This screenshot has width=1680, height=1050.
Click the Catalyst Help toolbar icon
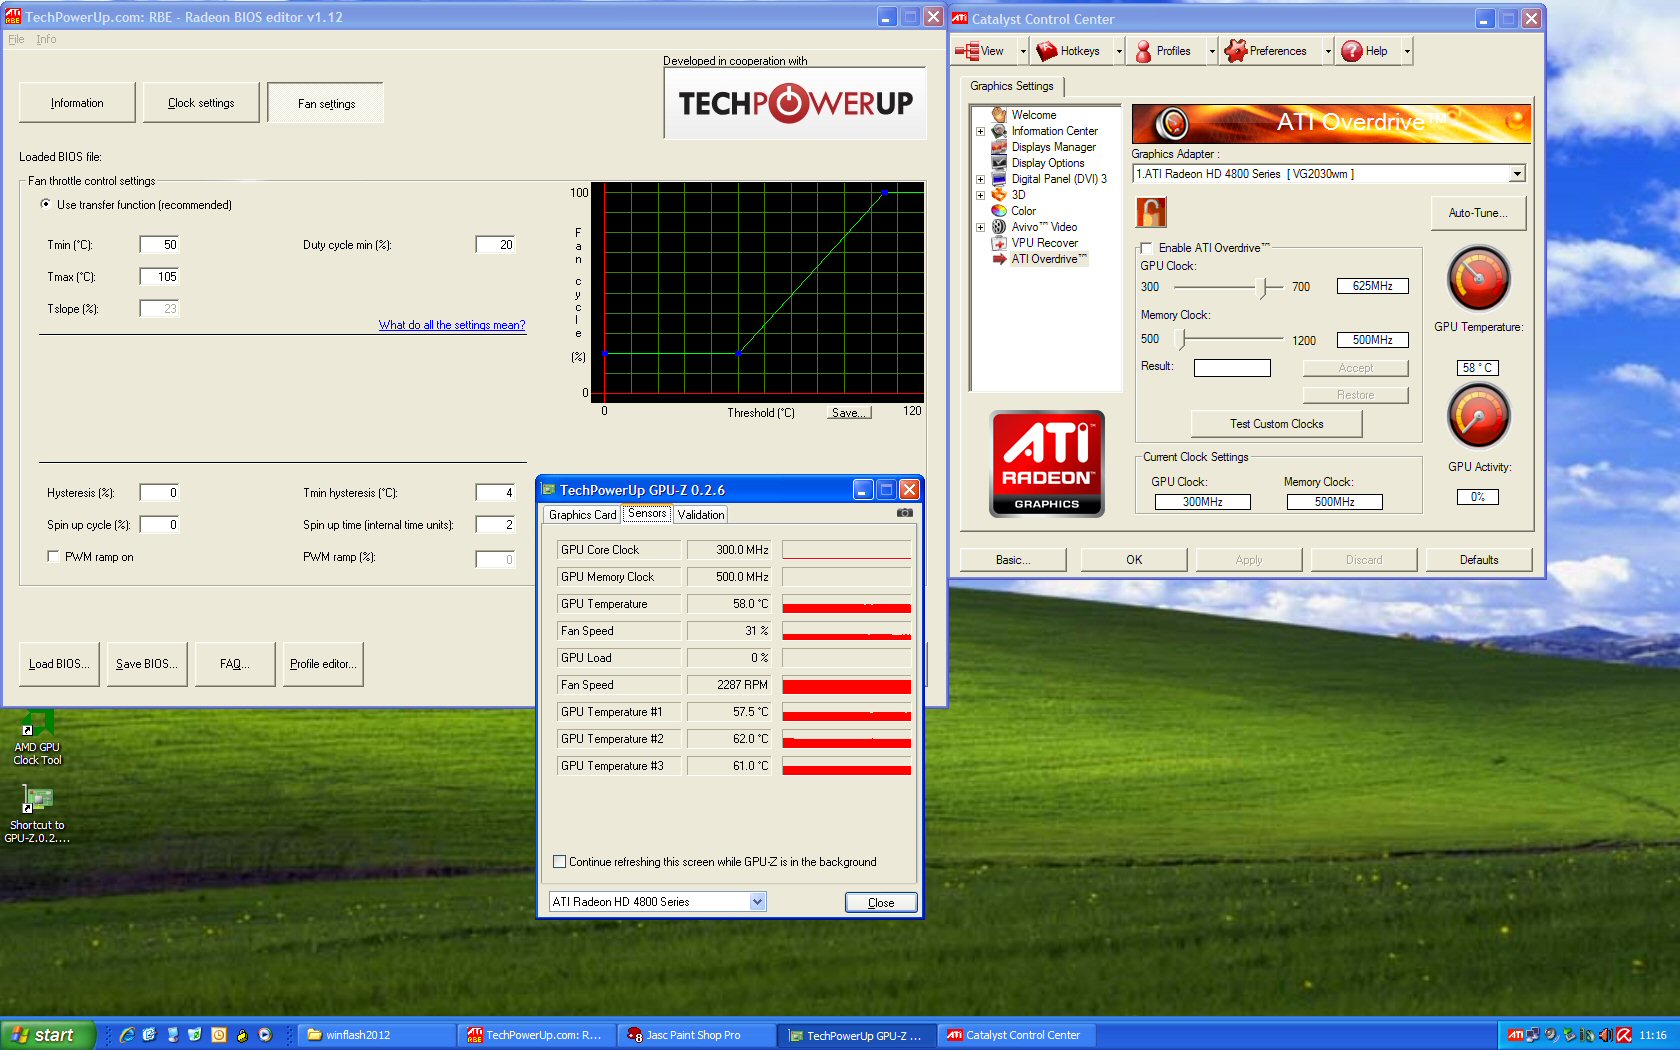tap(1352, 51)
